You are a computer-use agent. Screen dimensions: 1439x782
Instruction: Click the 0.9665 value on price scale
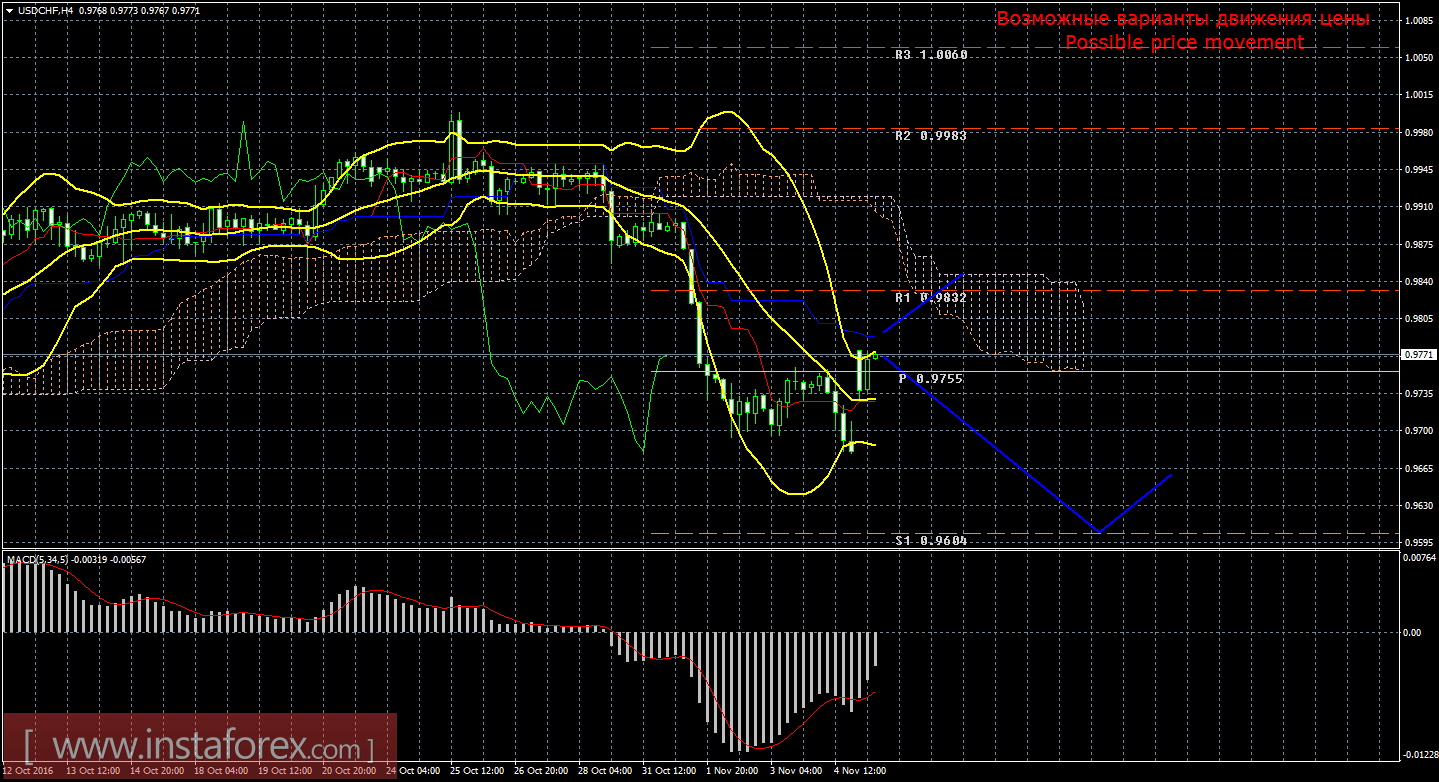[1419, 468]
